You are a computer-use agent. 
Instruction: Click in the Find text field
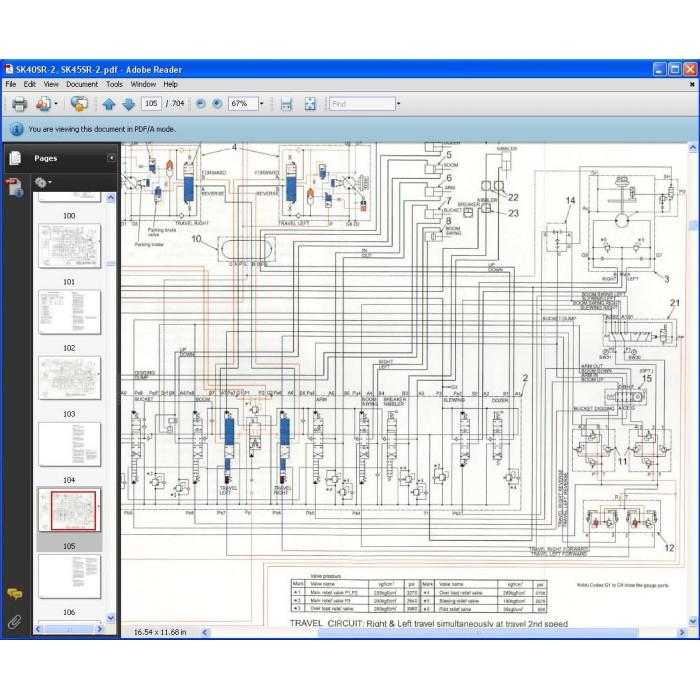(362, 104)
